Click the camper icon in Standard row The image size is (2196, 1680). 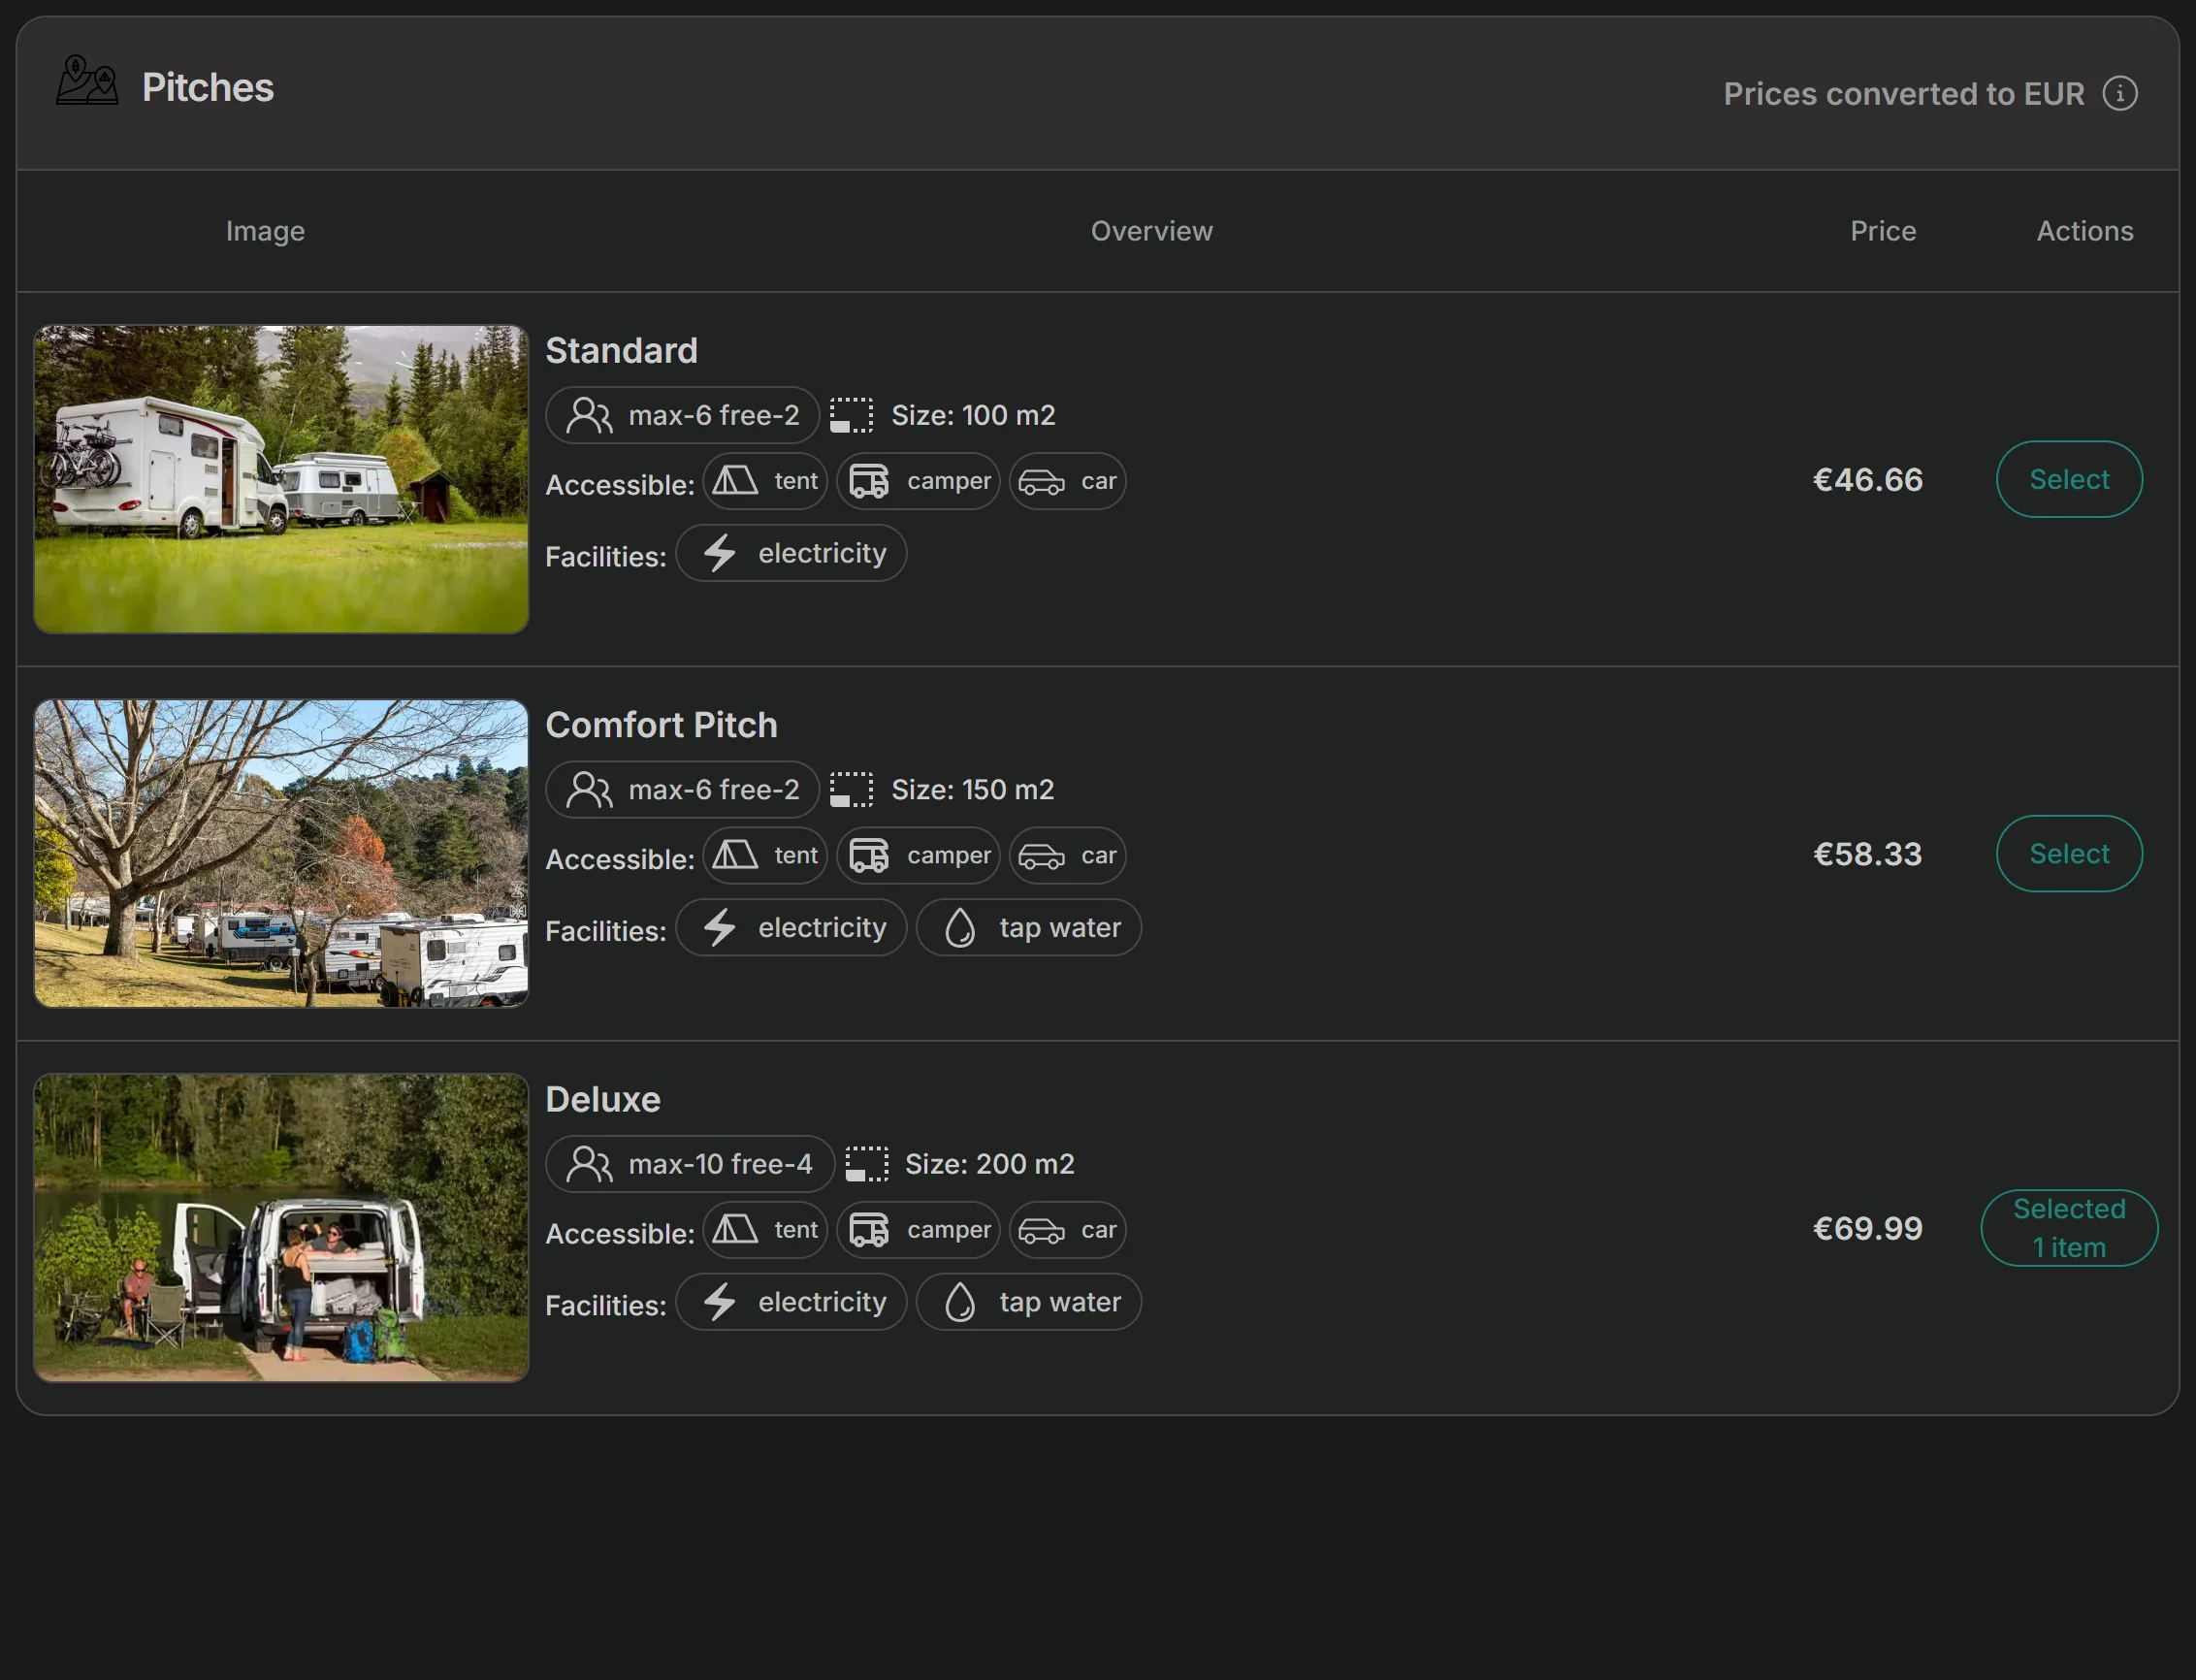(x=869, y=481)
